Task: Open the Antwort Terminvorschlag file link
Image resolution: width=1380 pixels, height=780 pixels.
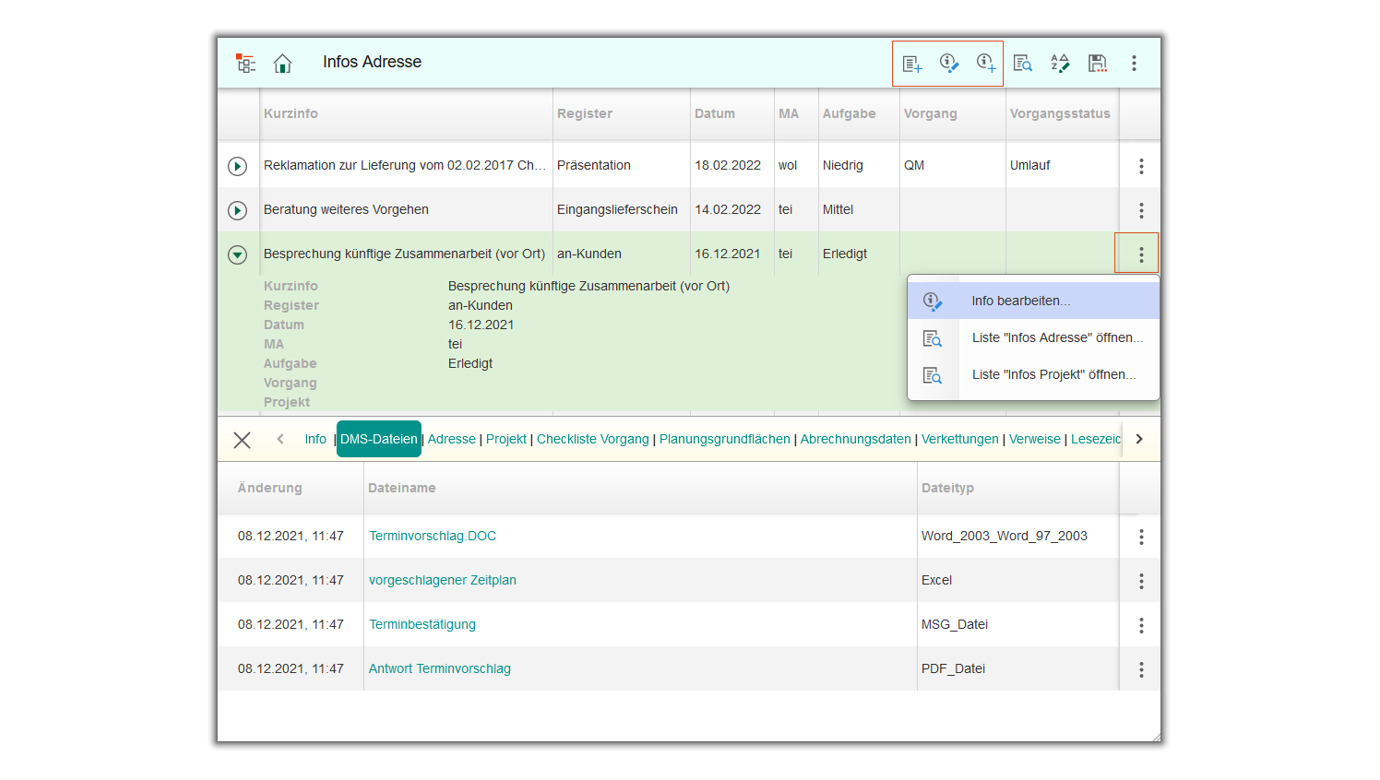Action: [439, 669]
